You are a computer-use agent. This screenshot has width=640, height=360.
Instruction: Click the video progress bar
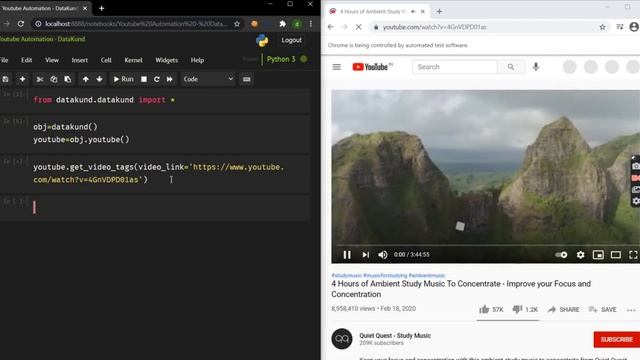point(488,245)
